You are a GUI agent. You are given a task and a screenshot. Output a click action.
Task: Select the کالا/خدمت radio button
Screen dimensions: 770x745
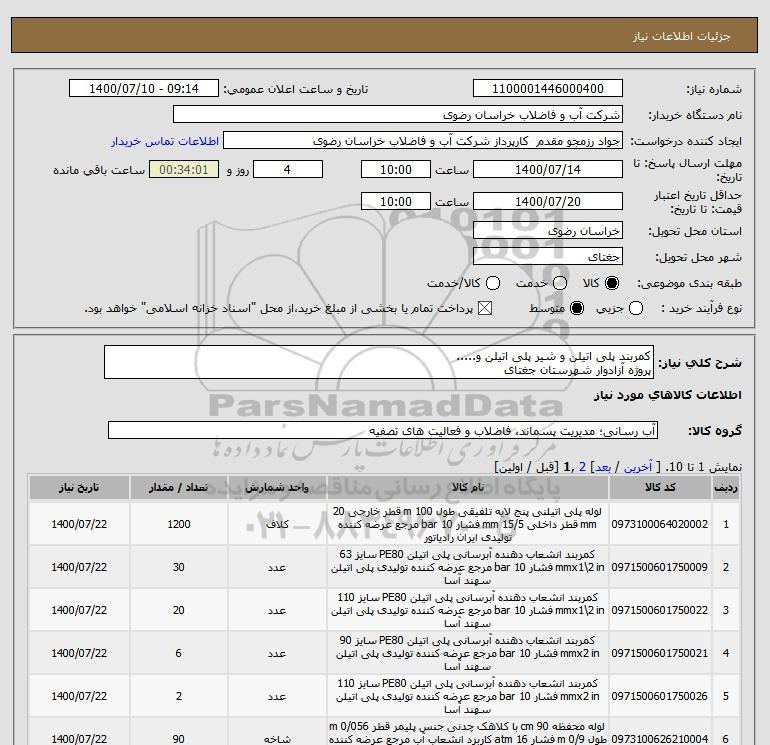(x=493, y=283)
